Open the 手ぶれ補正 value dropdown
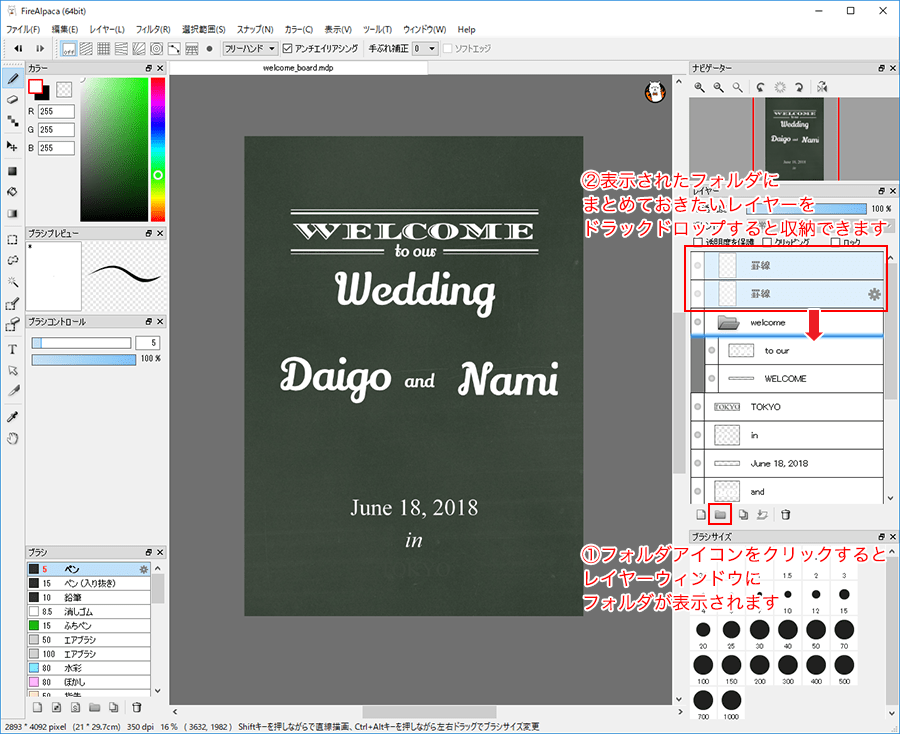Viewport: 900px width, 734px height. coord(425,48)
